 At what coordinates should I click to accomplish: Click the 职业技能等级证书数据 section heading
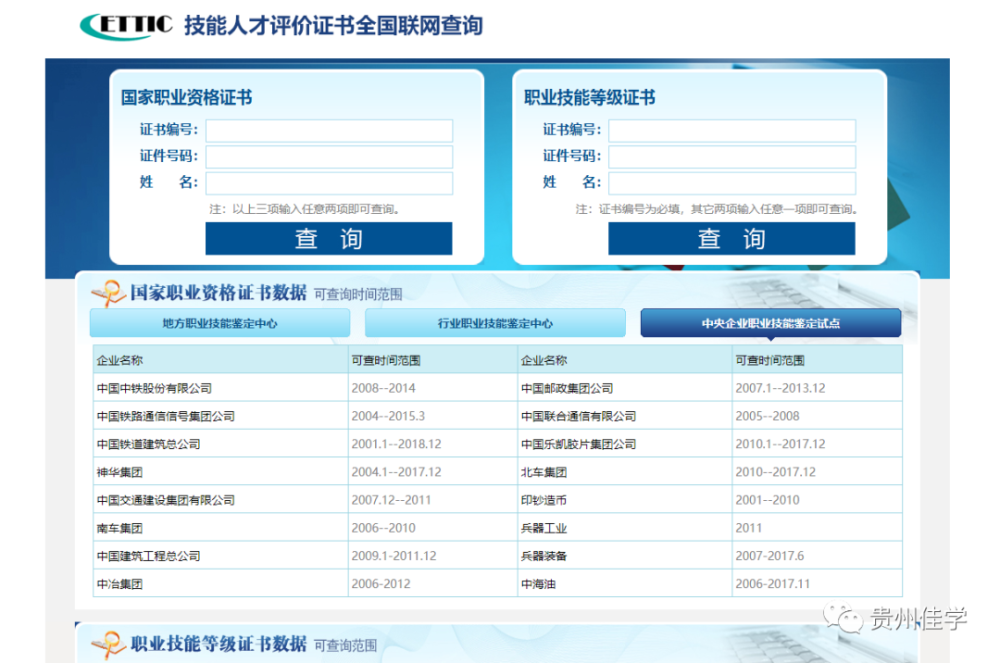218,644
